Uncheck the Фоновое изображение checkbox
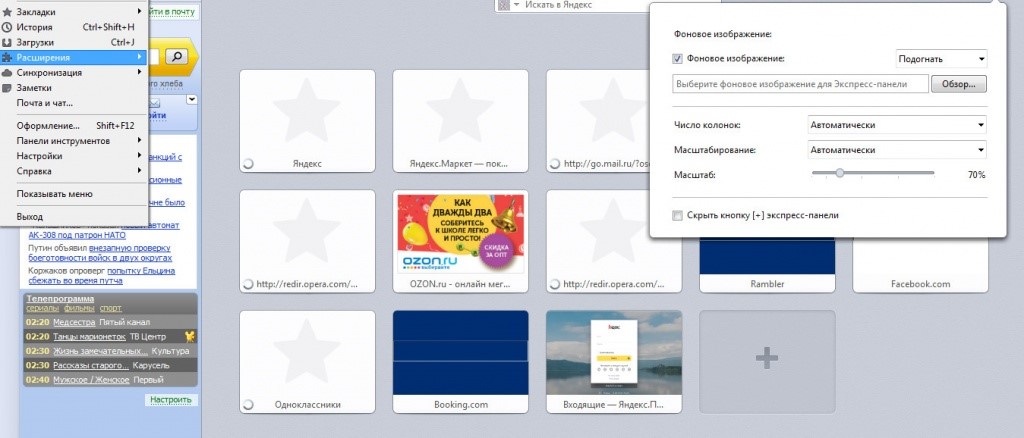 click(678, 59)
